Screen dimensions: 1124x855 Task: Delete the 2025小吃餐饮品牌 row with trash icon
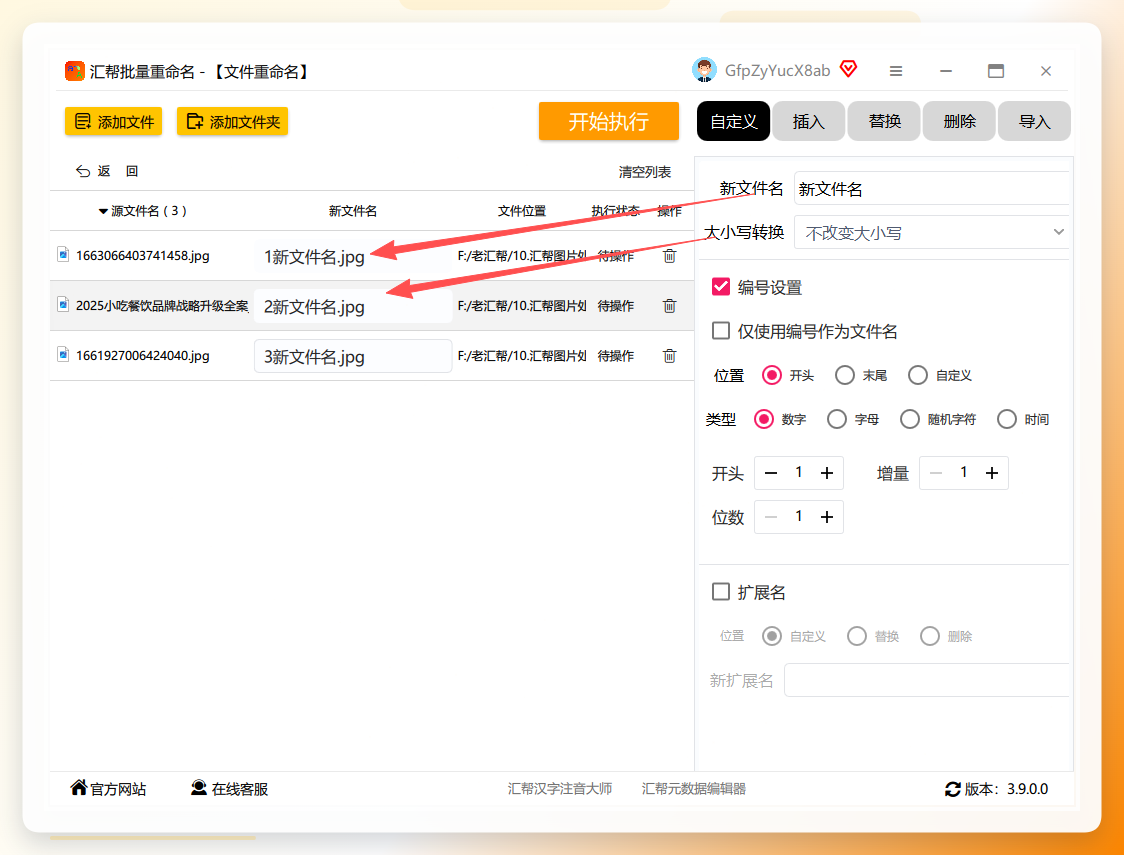(669, 306)
